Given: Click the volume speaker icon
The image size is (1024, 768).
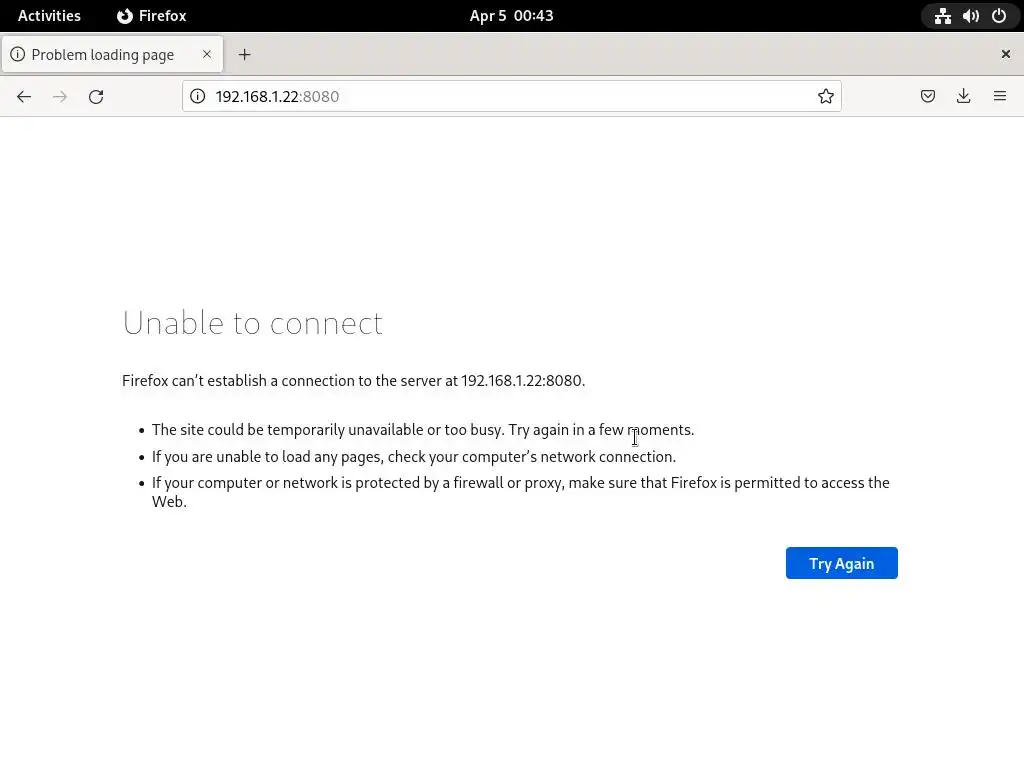Looking at the screenshot, I should tap(971, 16).
